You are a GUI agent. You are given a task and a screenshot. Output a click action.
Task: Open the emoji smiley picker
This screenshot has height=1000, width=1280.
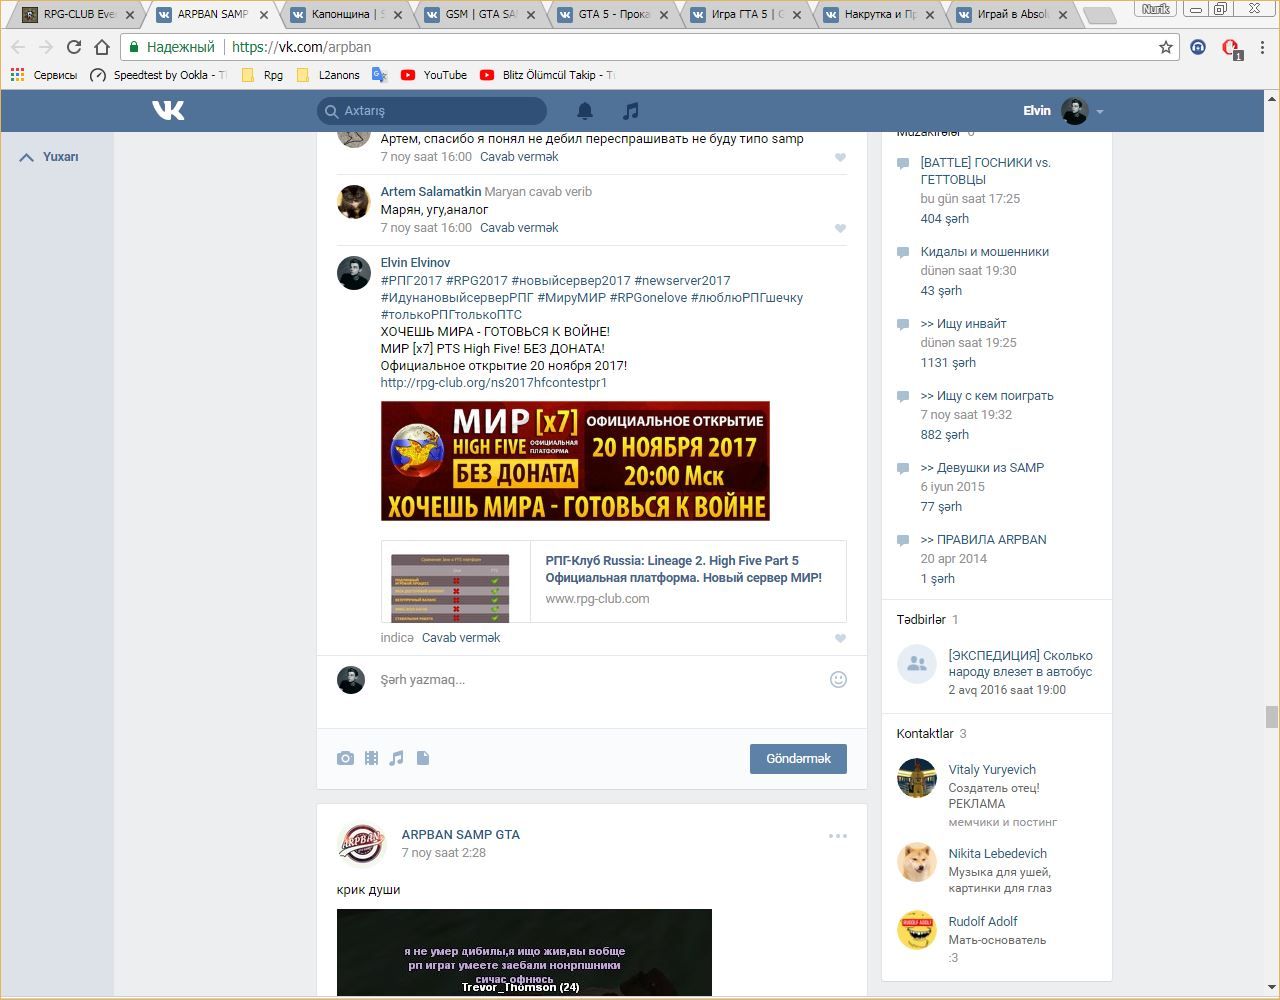click(x=838, y=679)
